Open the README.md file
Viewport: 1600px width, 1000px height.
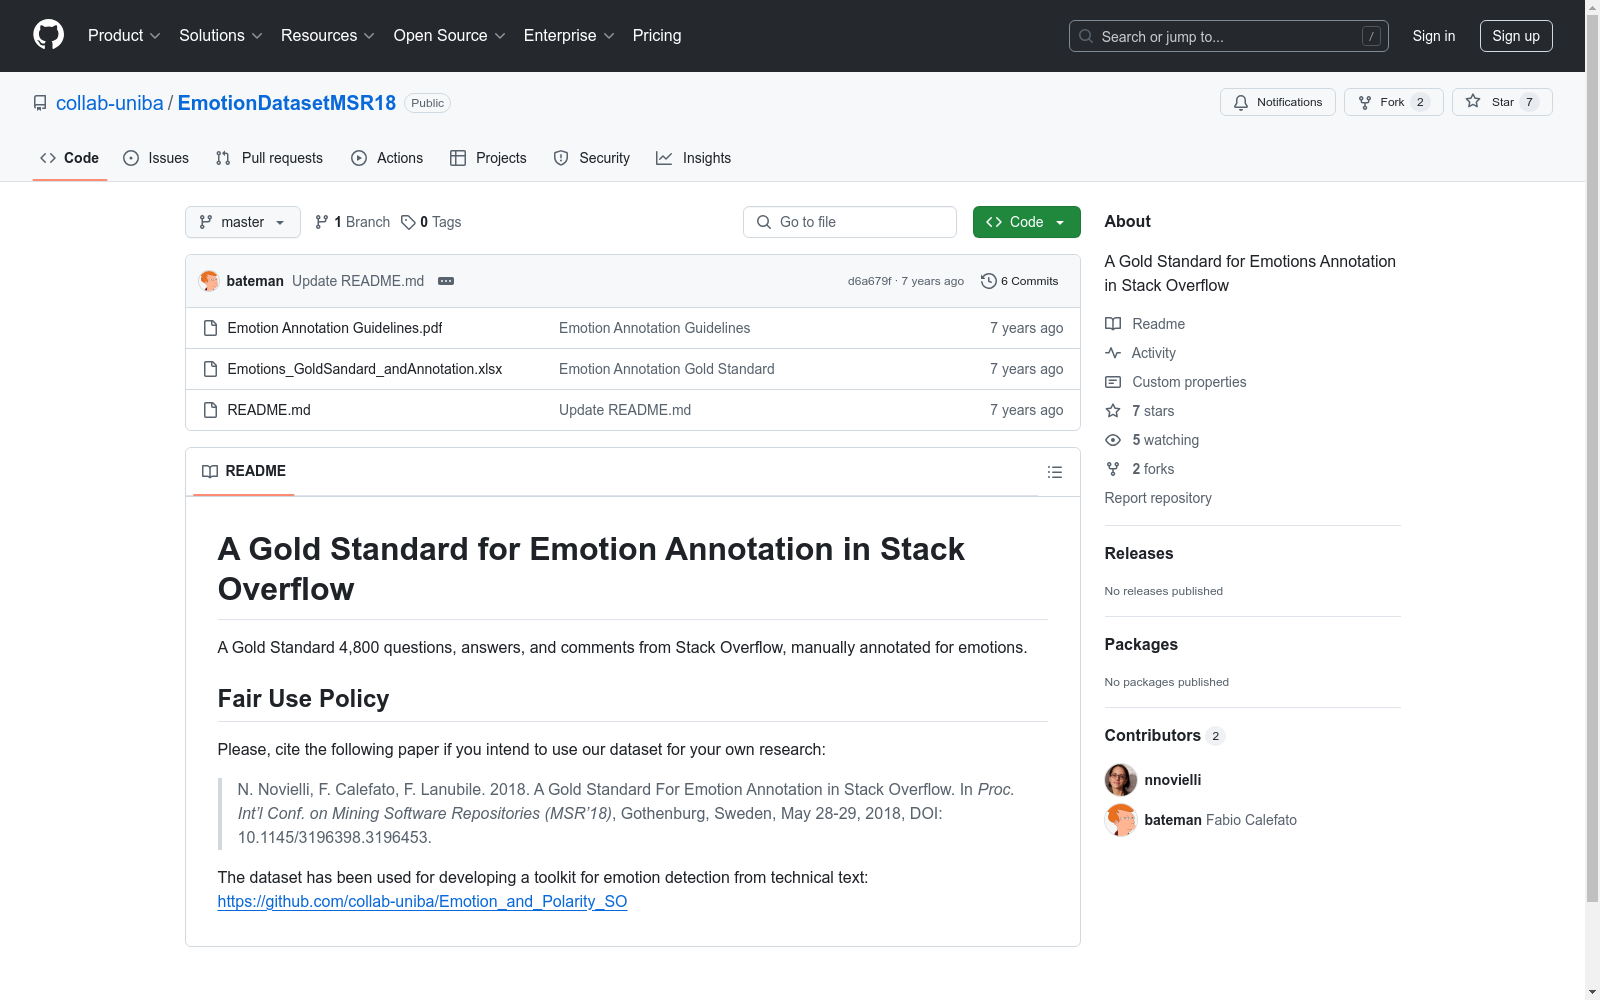click(x=269, y=410)
